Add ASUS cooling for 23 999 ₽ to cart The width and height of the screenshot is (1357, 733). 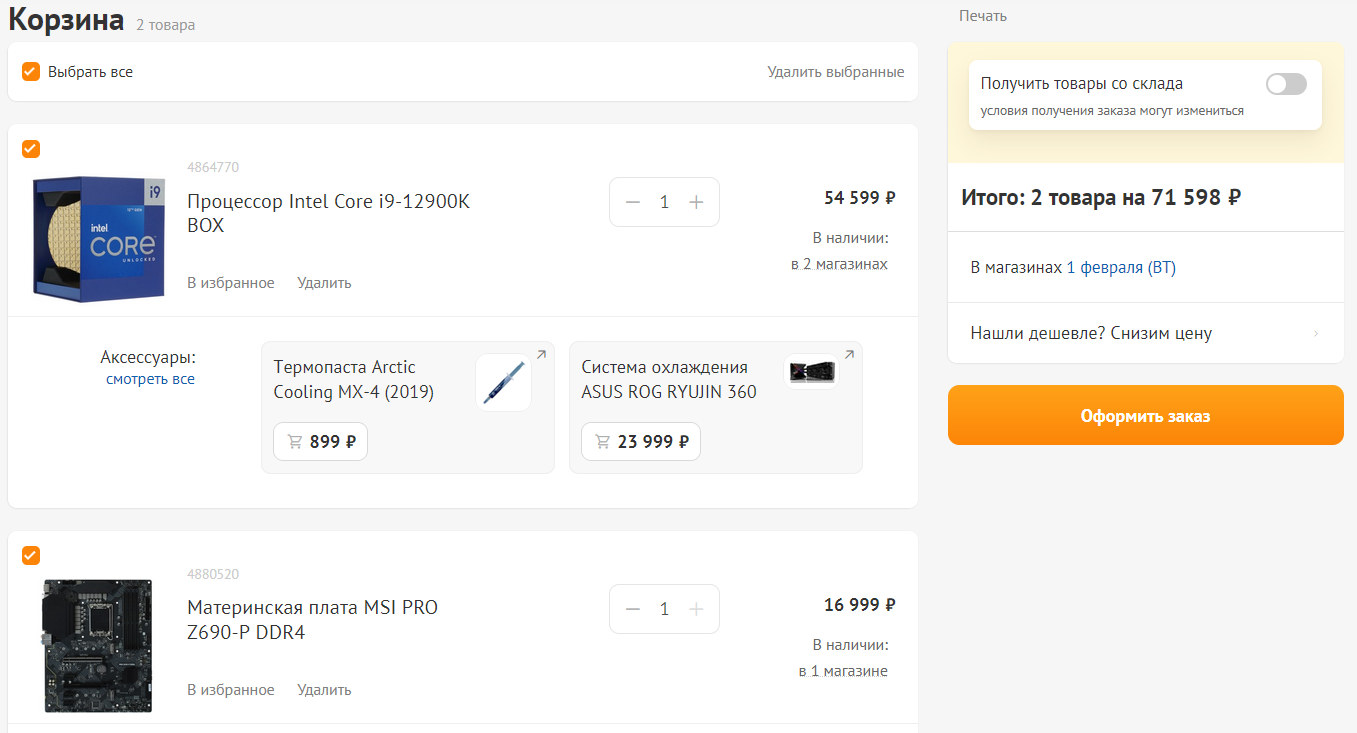coord(641,441)
